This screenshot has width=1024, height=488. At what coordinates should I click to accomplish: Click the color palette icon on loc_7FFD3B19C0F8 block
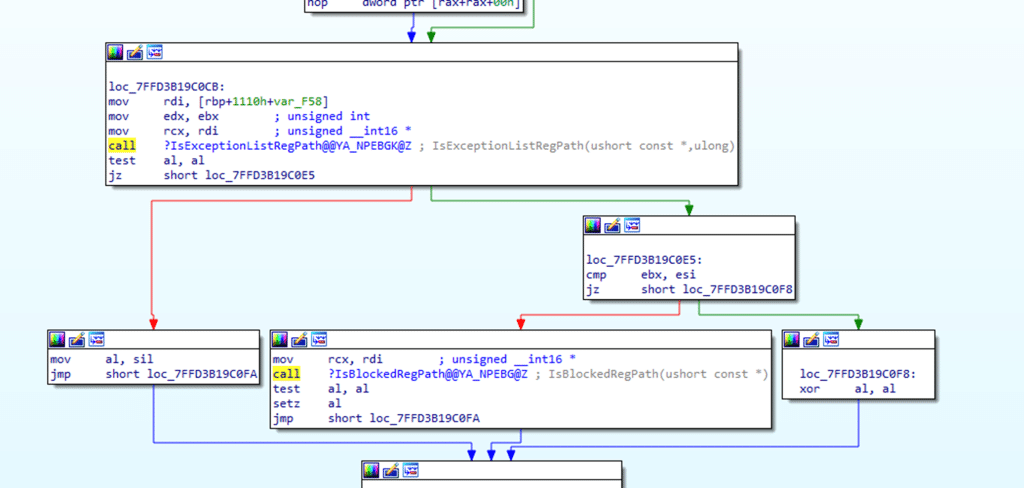791,339
